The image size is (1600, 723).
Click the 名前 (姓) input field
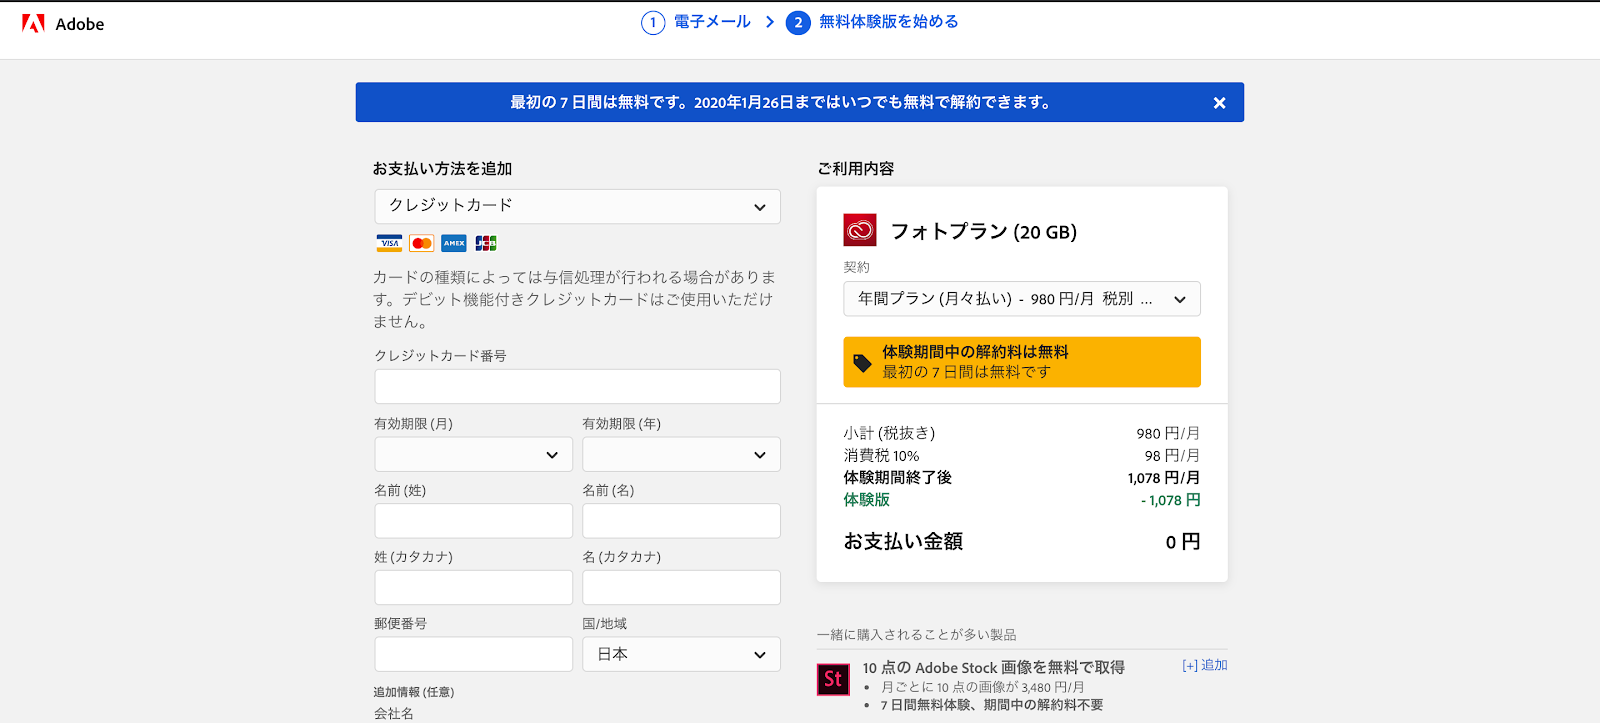click(473, 521)
